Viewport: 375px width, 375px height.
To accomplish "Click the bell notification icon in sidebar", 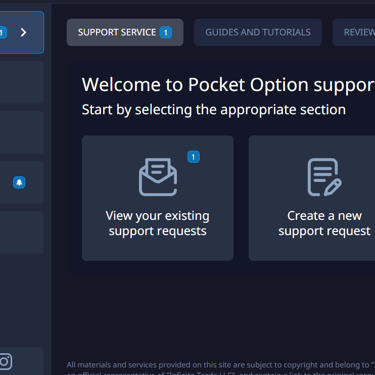I will [x=19, y=182].
